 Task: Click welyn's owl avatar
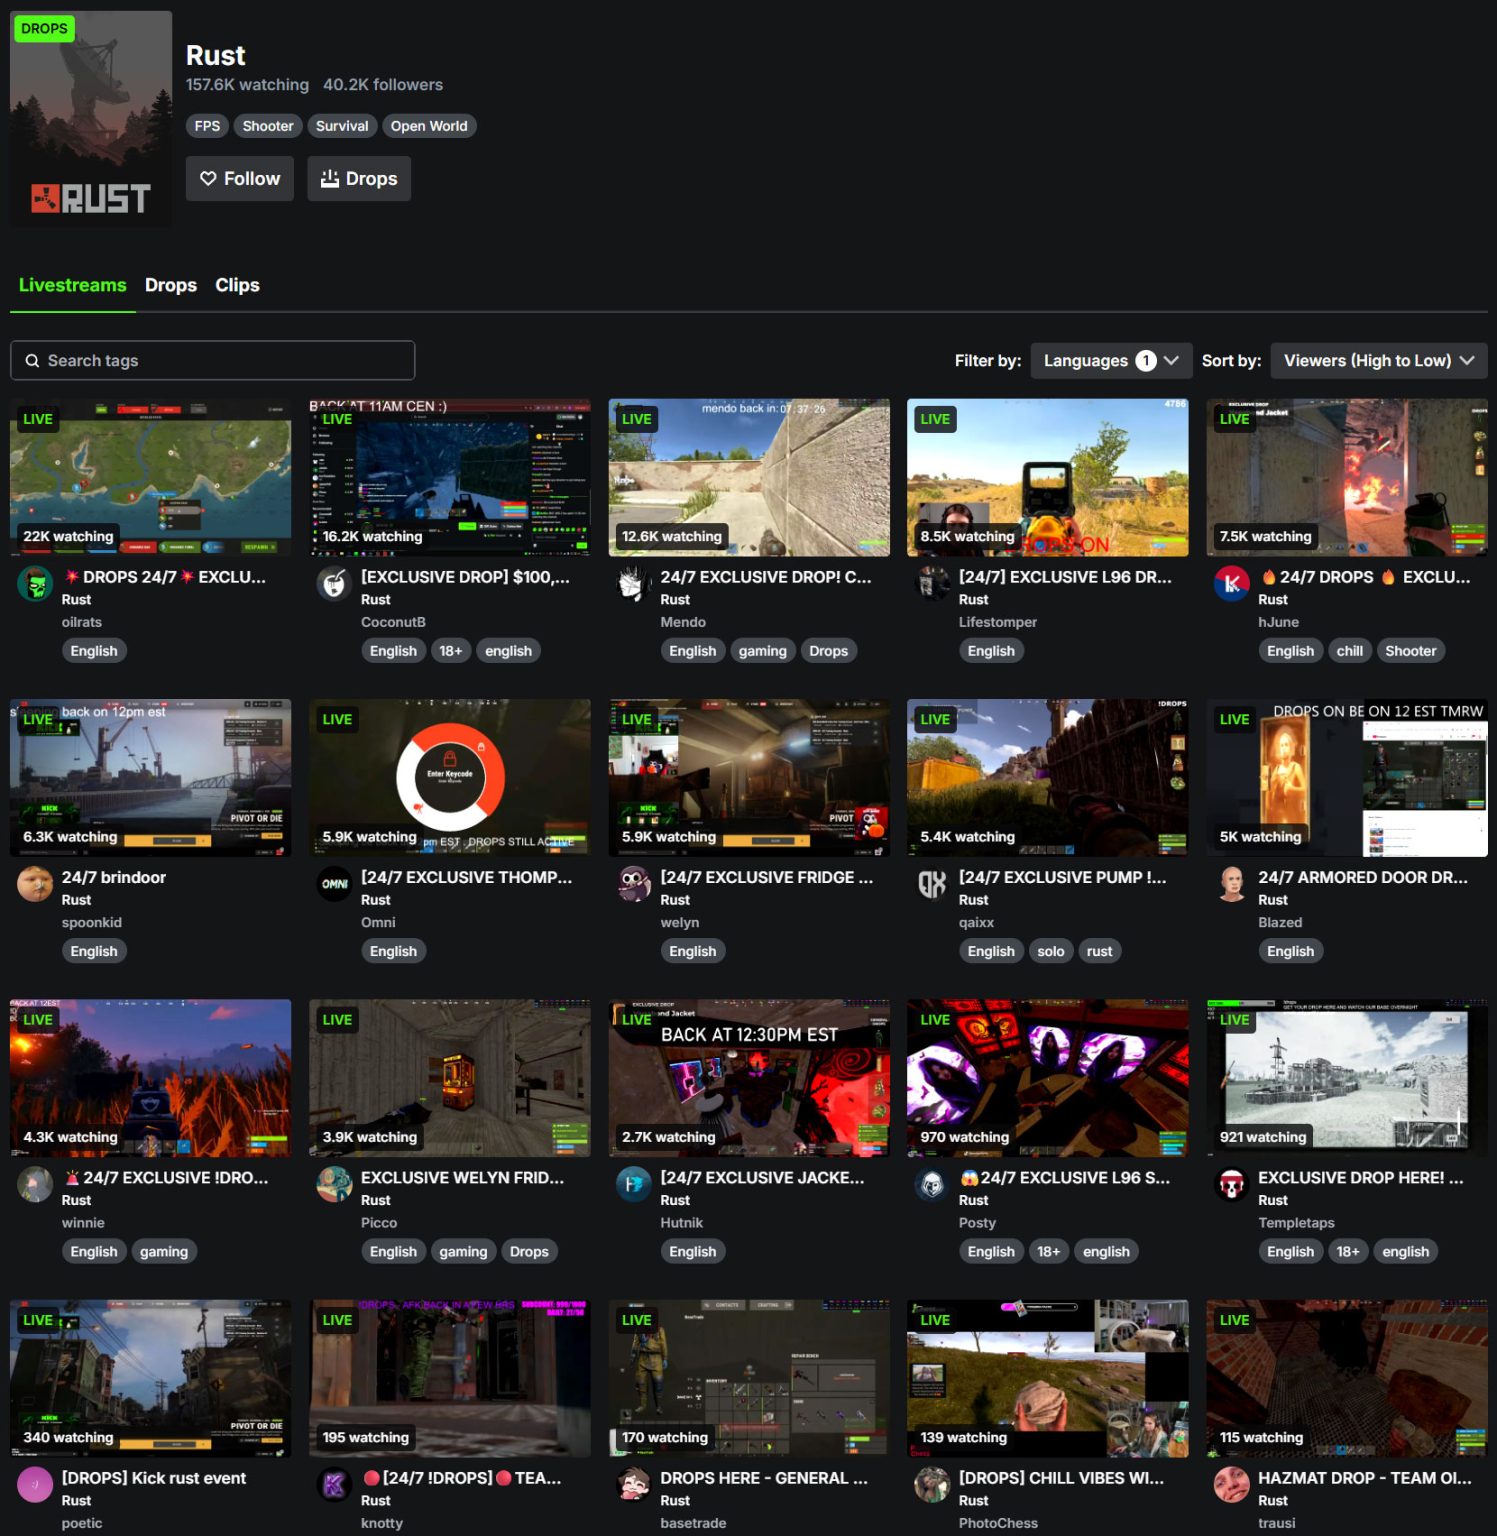[634, 884]
